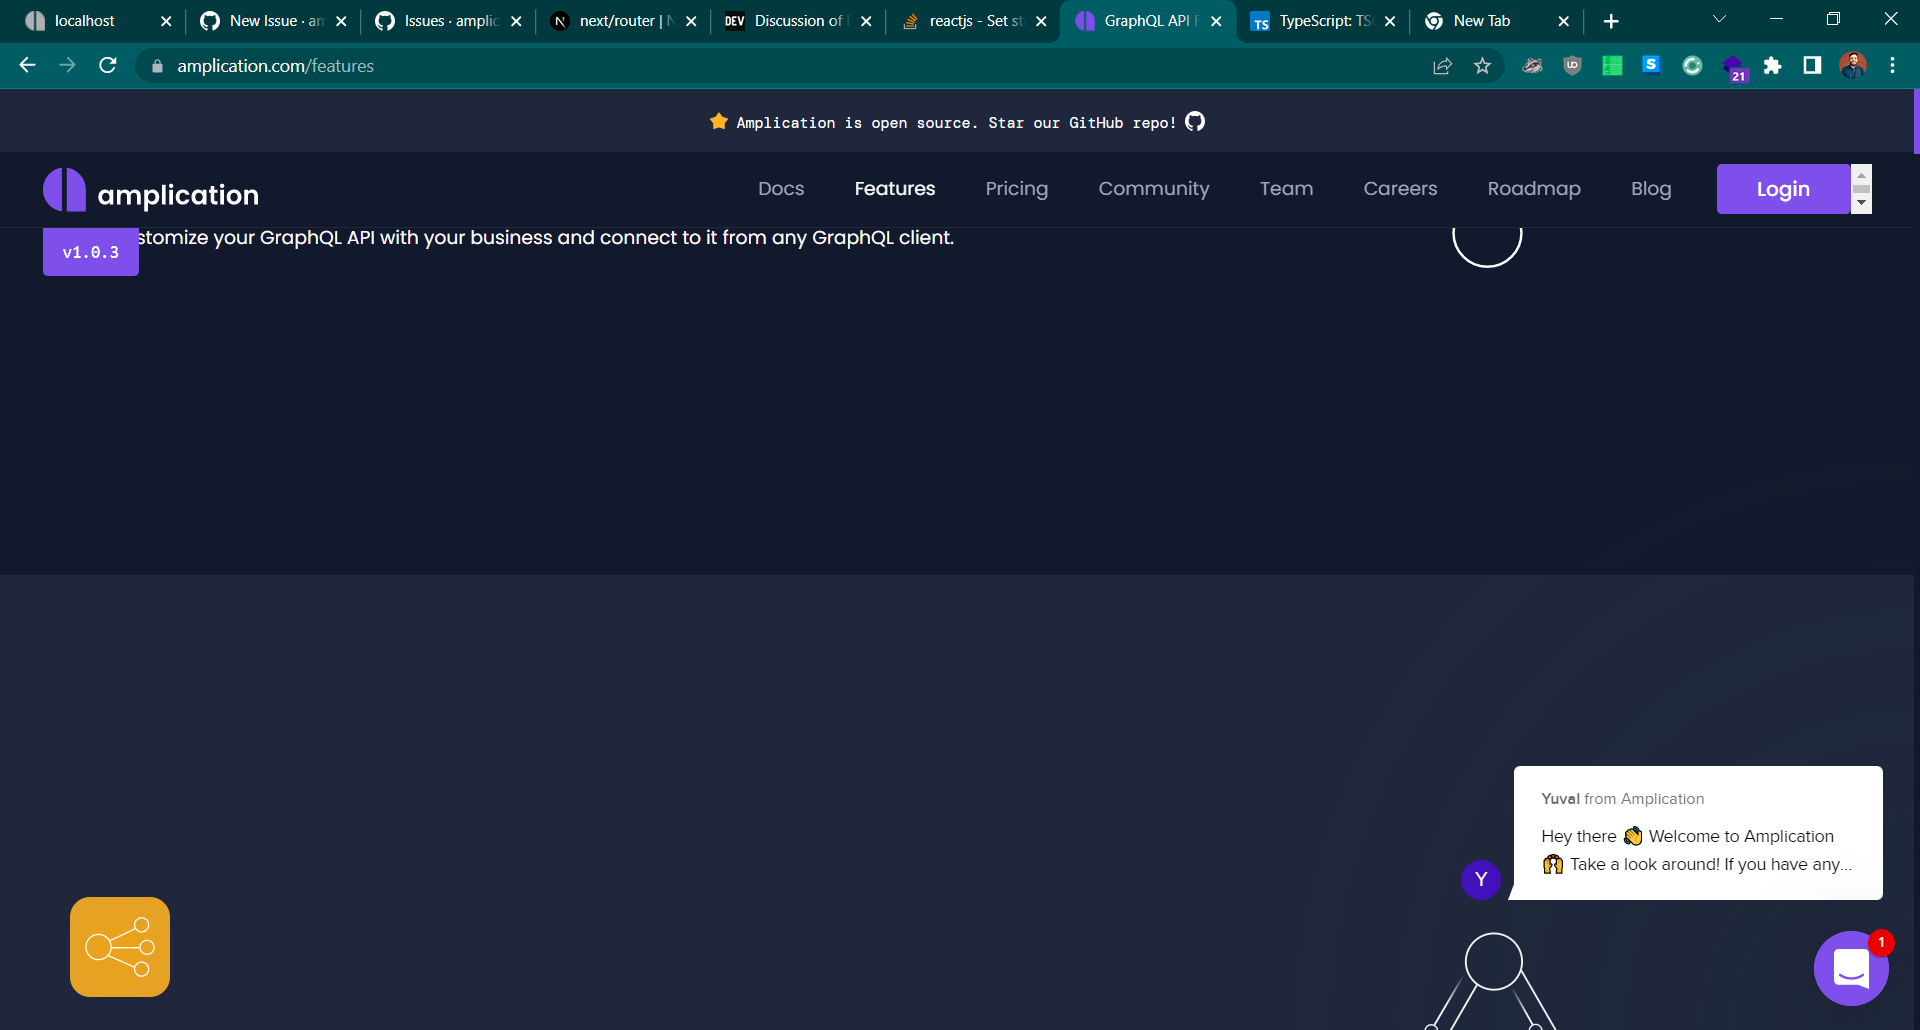Click the scrollbar up arrow near Login
Screen dimensions: 1920x1030
coord(1861,174)
